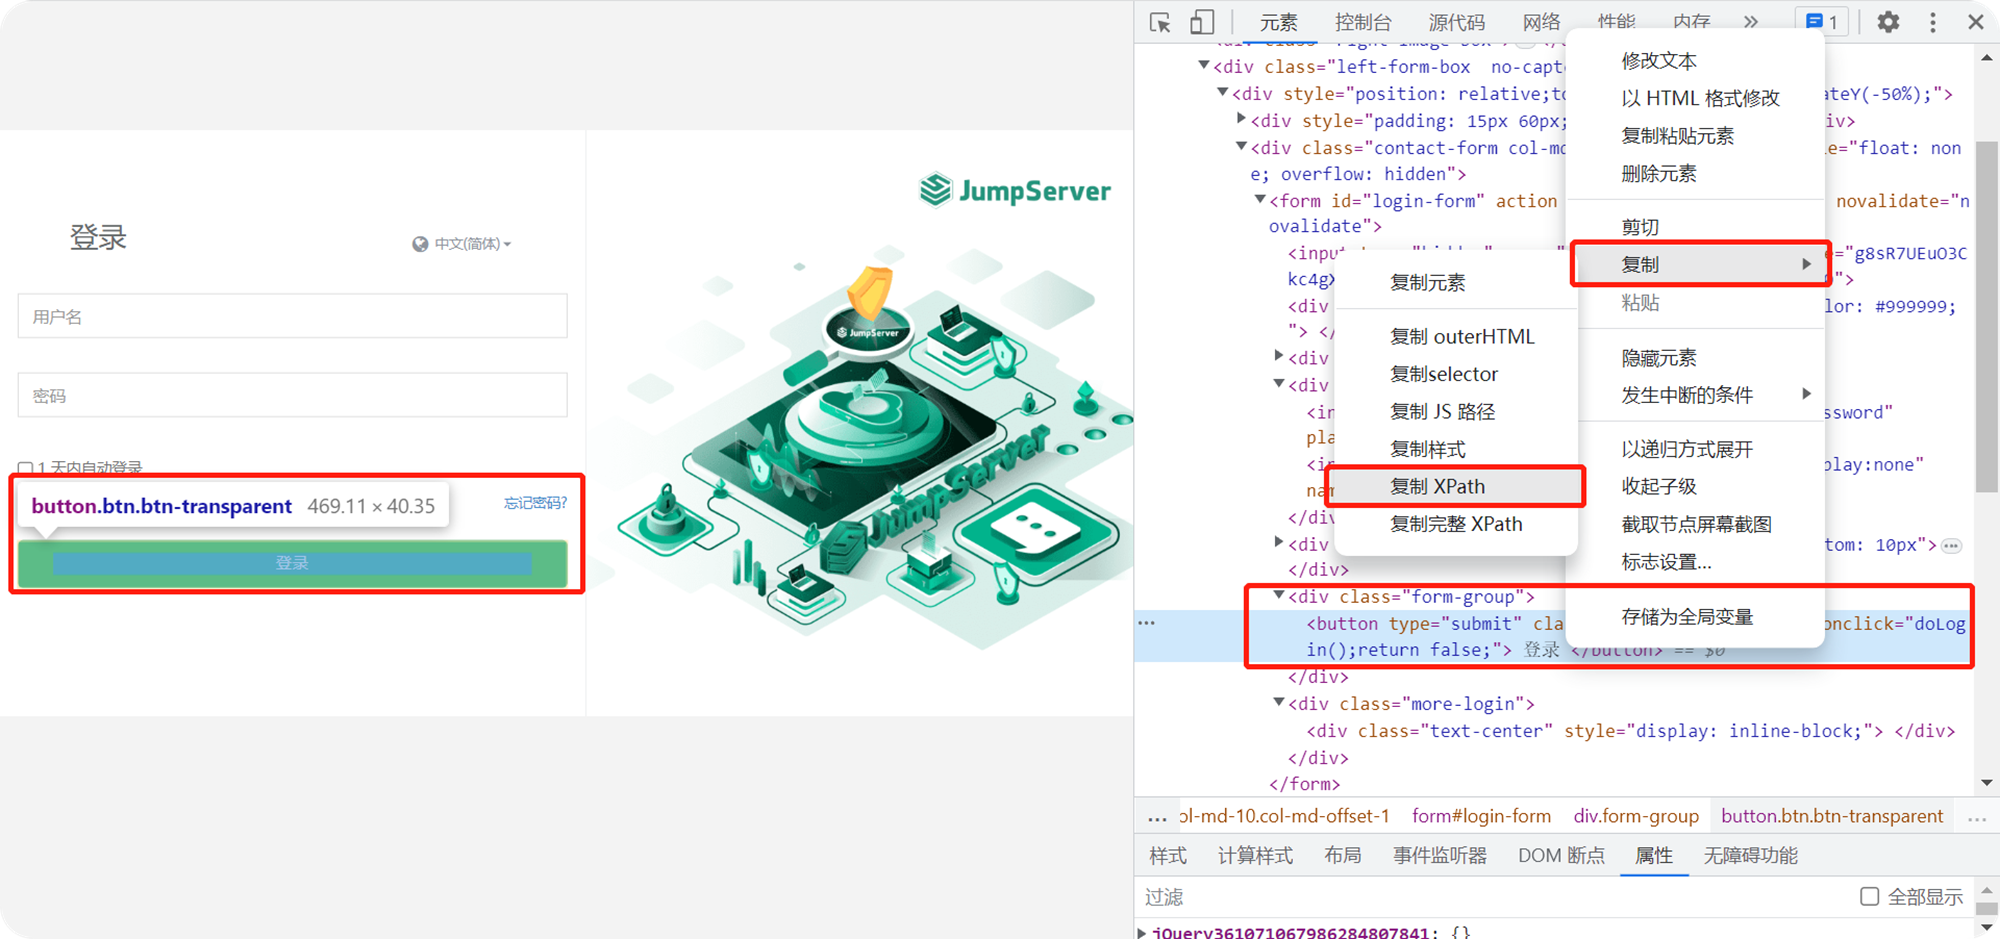
Task: Switch to the 控制台 tab
Action: 1363,22
